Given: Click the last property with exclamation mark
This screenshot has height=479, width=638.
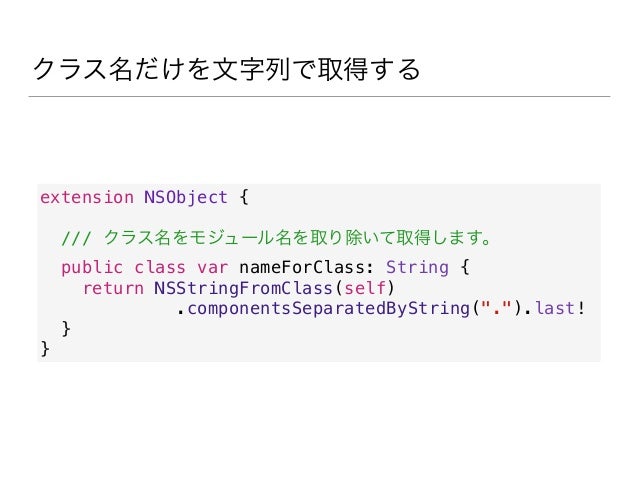Looking at the screenshot, I should [560, 308].
